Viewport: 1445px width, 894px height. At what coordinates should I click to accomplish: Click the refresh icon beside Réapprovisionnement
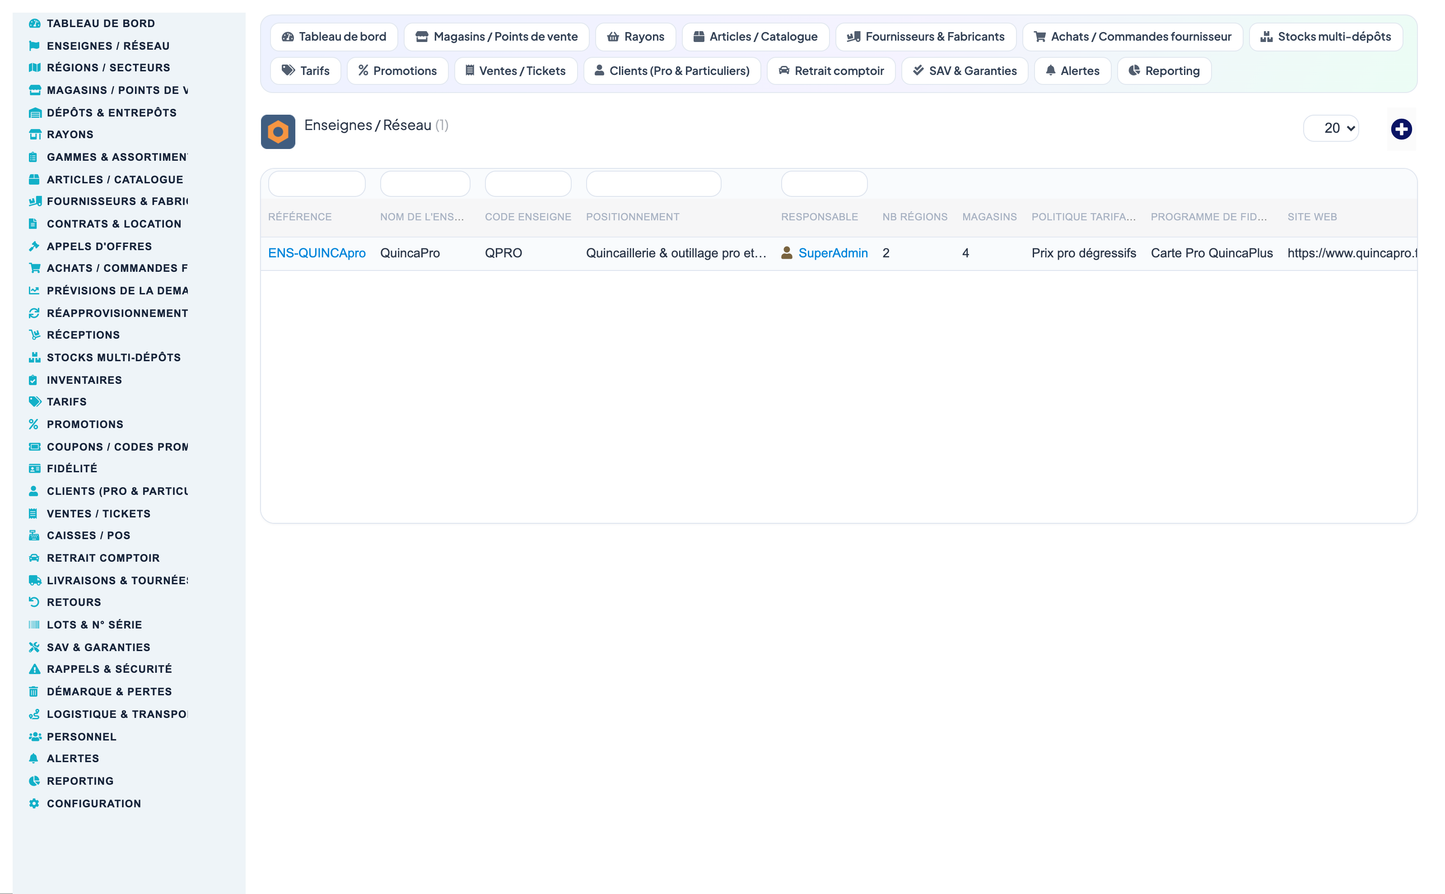[34, 313]
